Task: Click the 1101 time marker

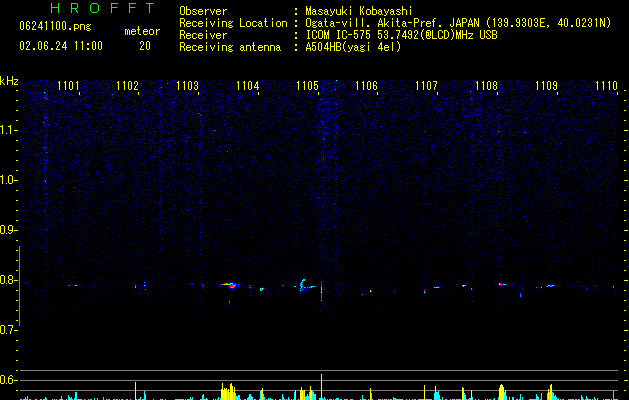Action: point(68,86)
